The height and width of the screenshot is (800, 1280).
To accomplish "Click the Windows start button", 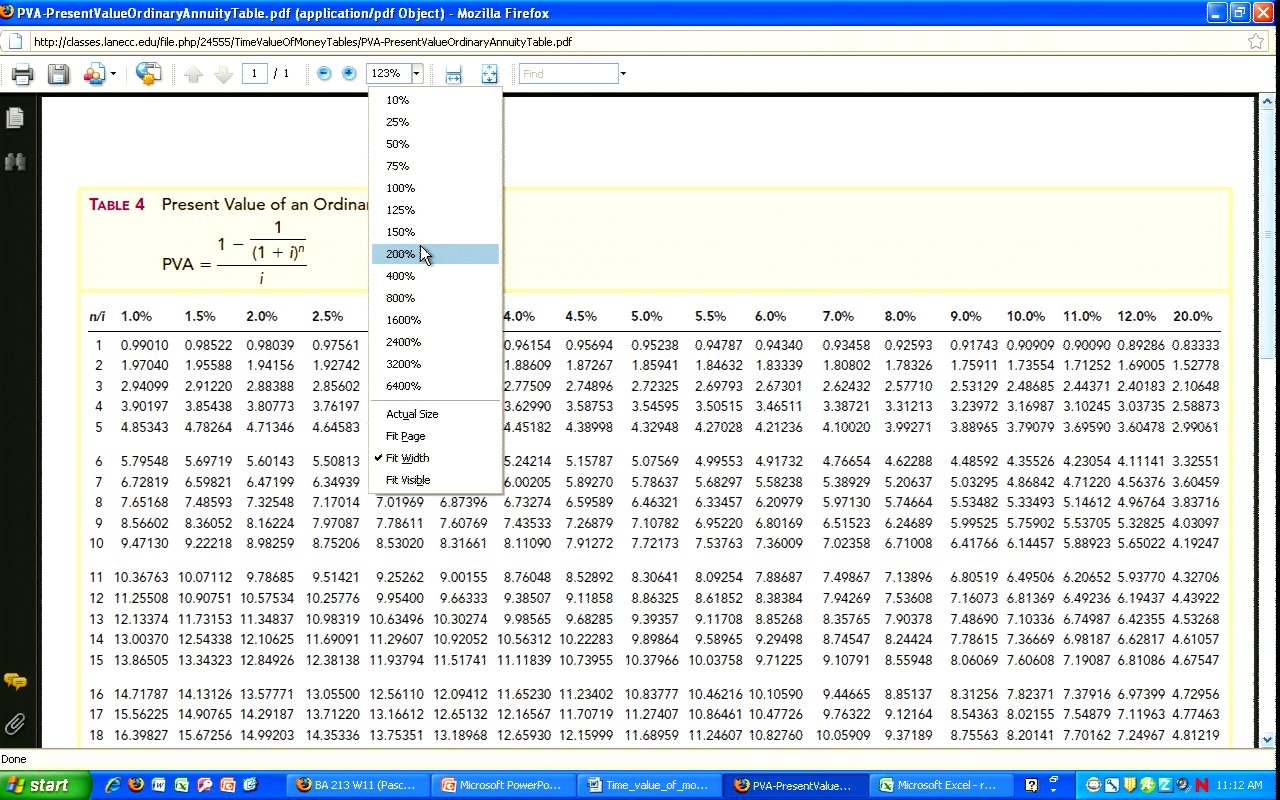I will pos(37,785).
